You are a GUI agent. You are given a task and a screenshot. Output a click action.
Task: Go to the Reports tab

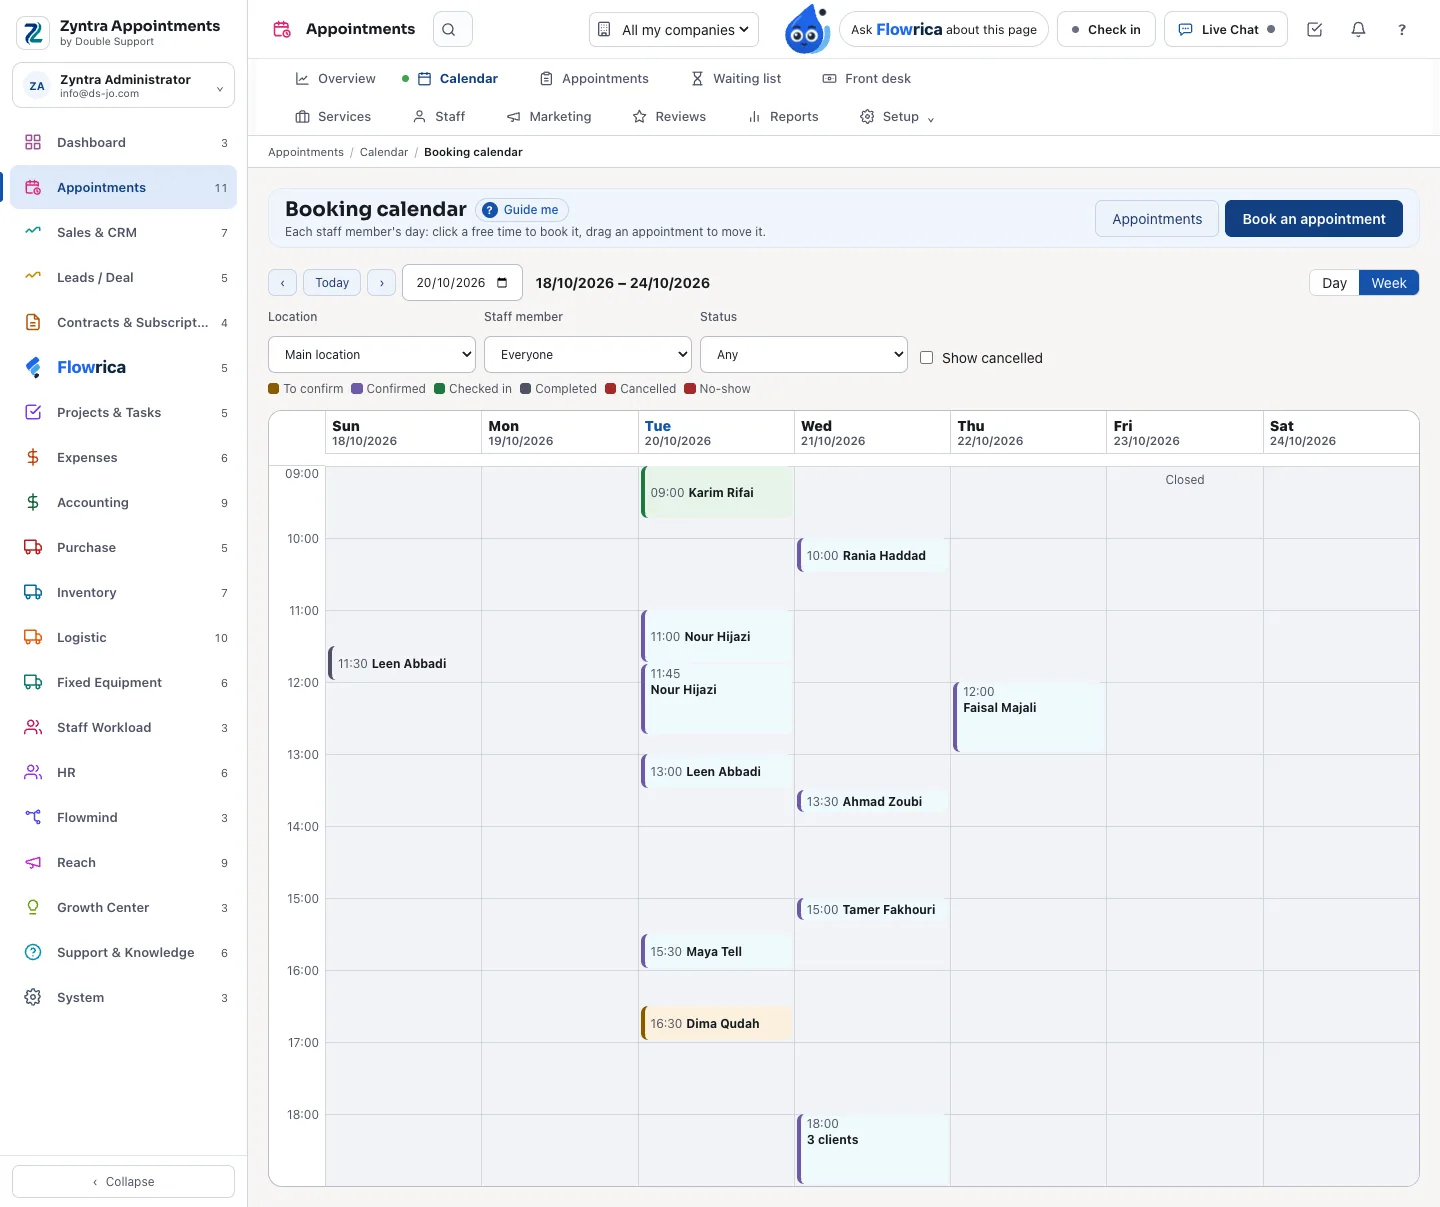click(x=783, y=117)
